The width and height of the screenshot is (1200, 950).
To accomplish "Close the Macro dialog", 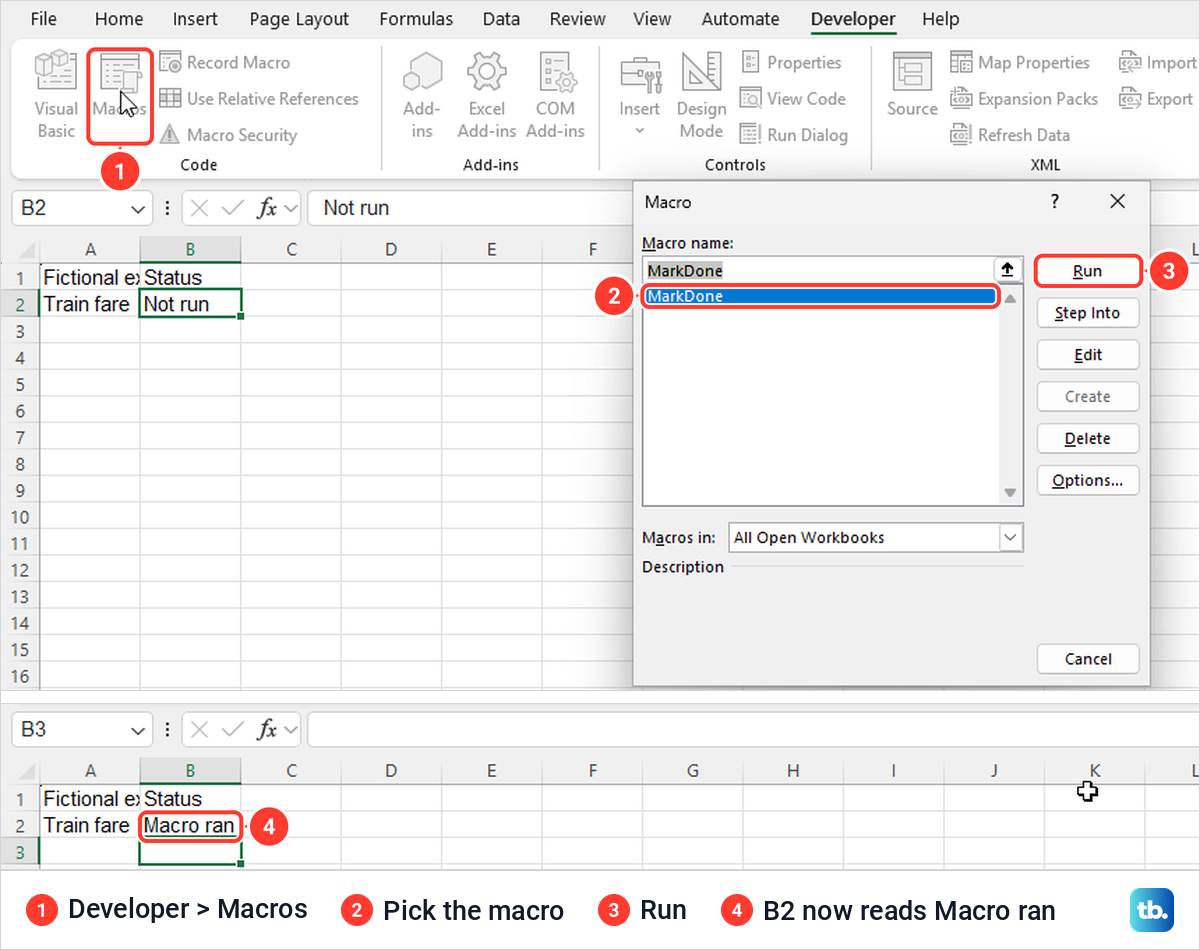I will 1118,201.
